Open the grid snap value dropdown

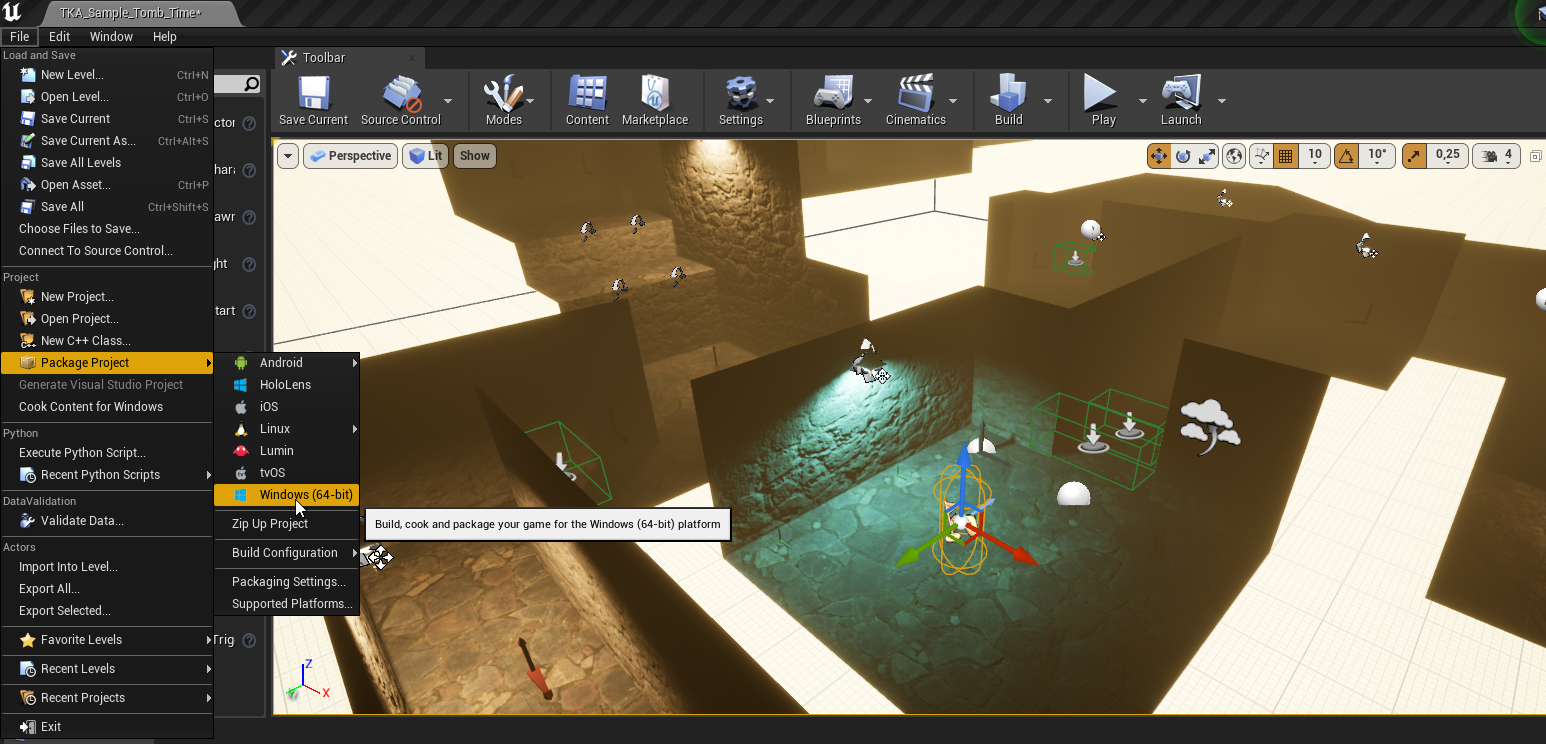pos(1315,155)
